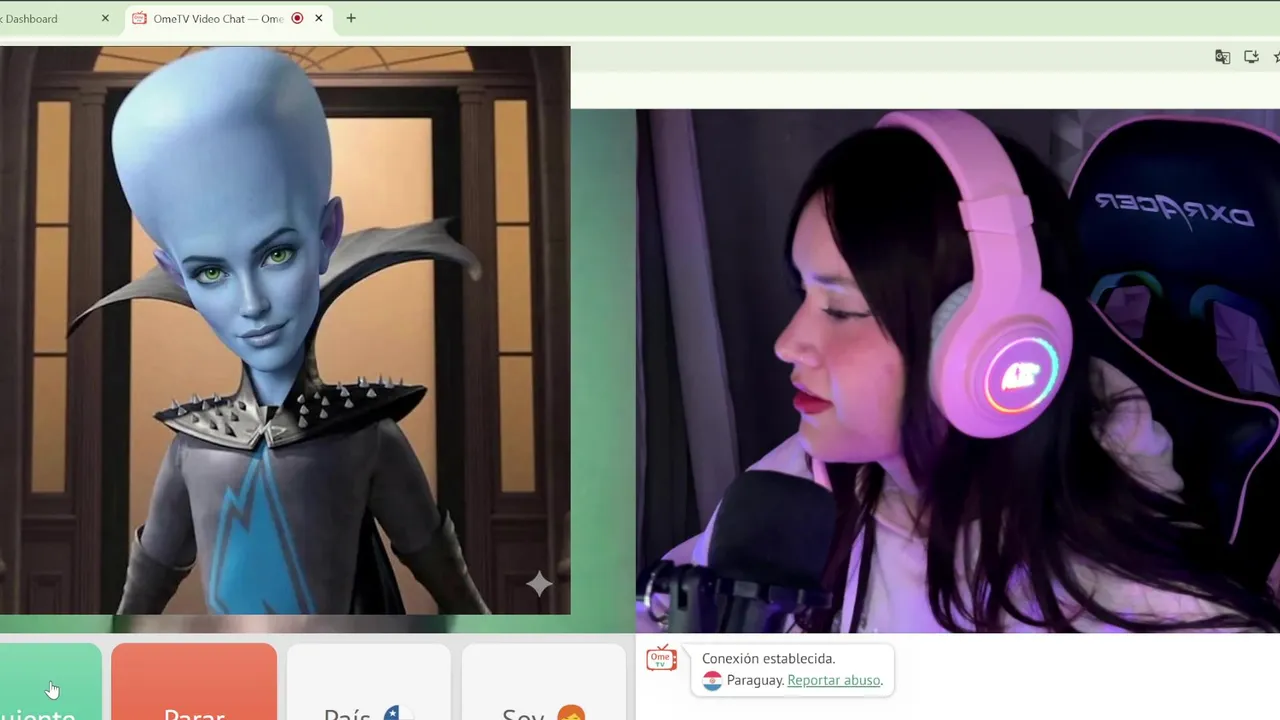
Task: Click the Paraguay country text
Action: click(754, 680)
